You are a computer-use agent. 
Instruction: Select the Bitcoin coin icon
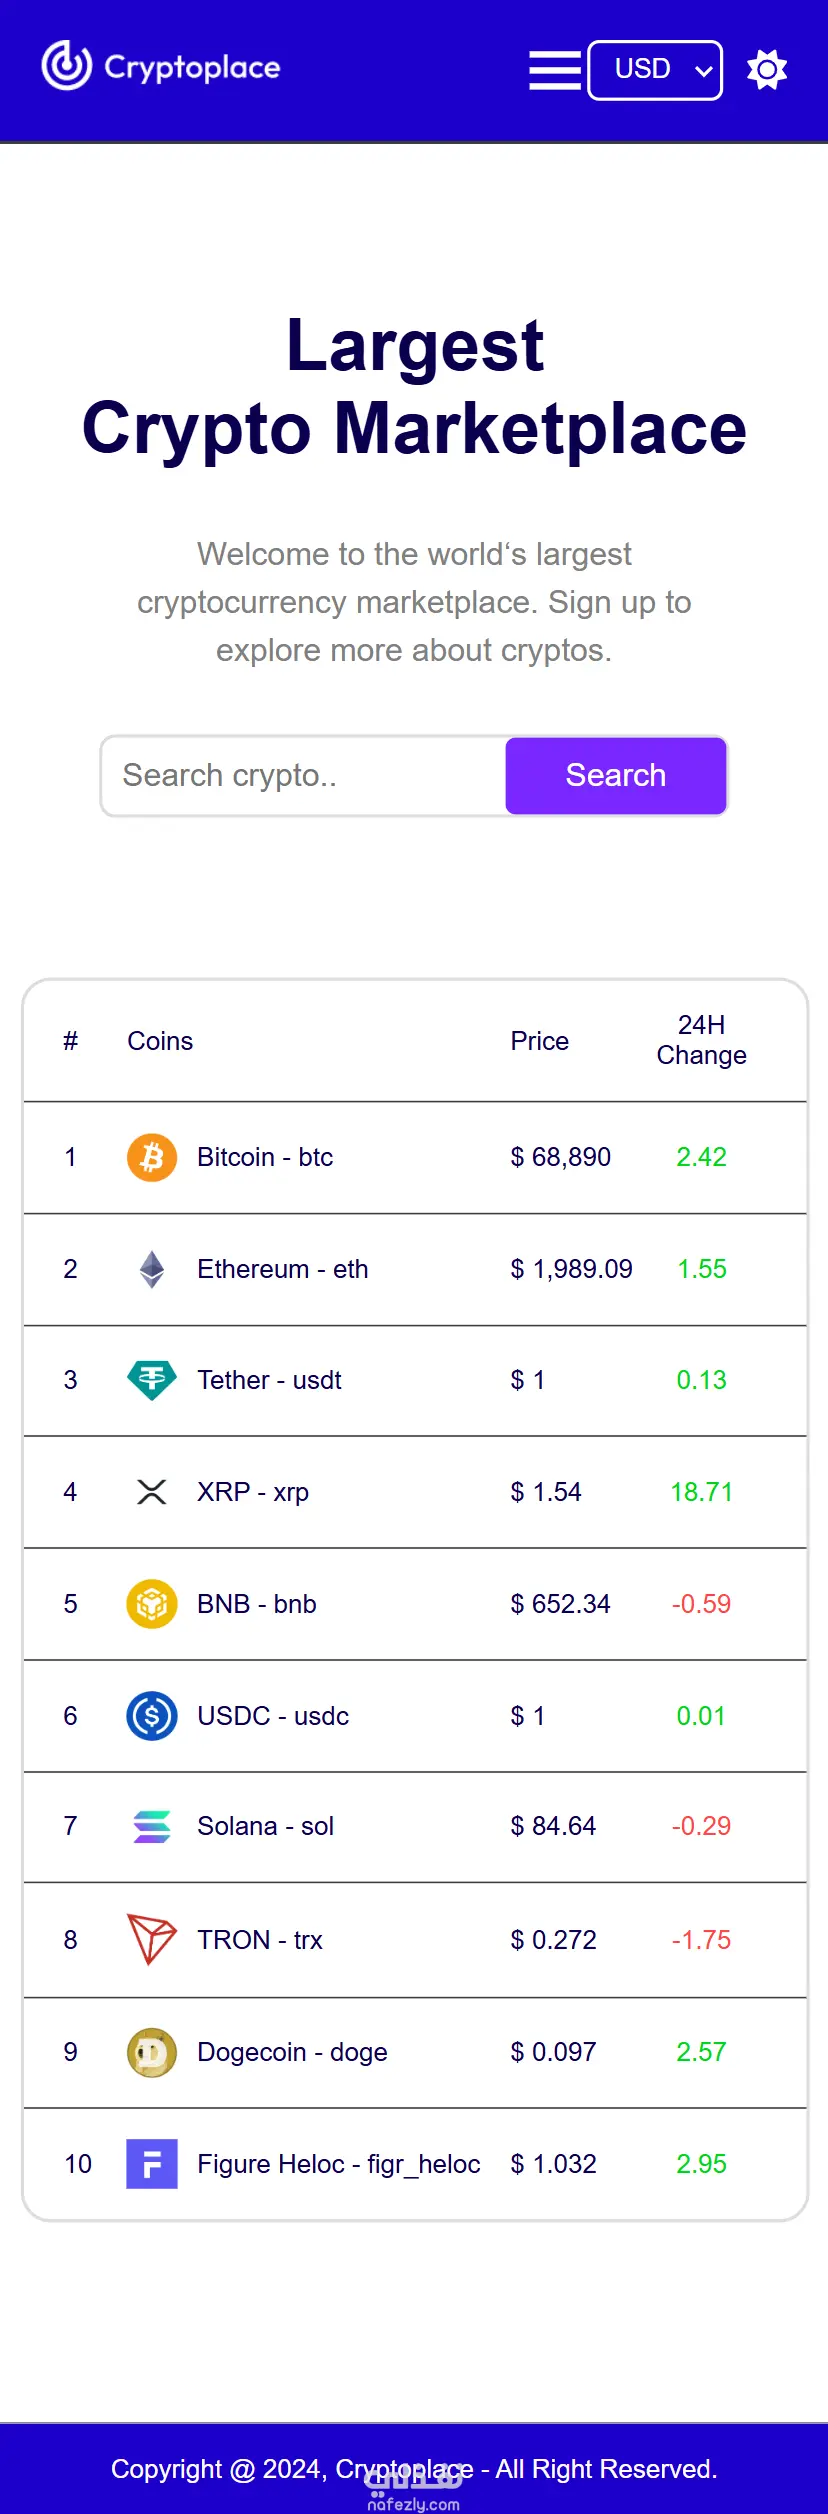pos(152,1157)
